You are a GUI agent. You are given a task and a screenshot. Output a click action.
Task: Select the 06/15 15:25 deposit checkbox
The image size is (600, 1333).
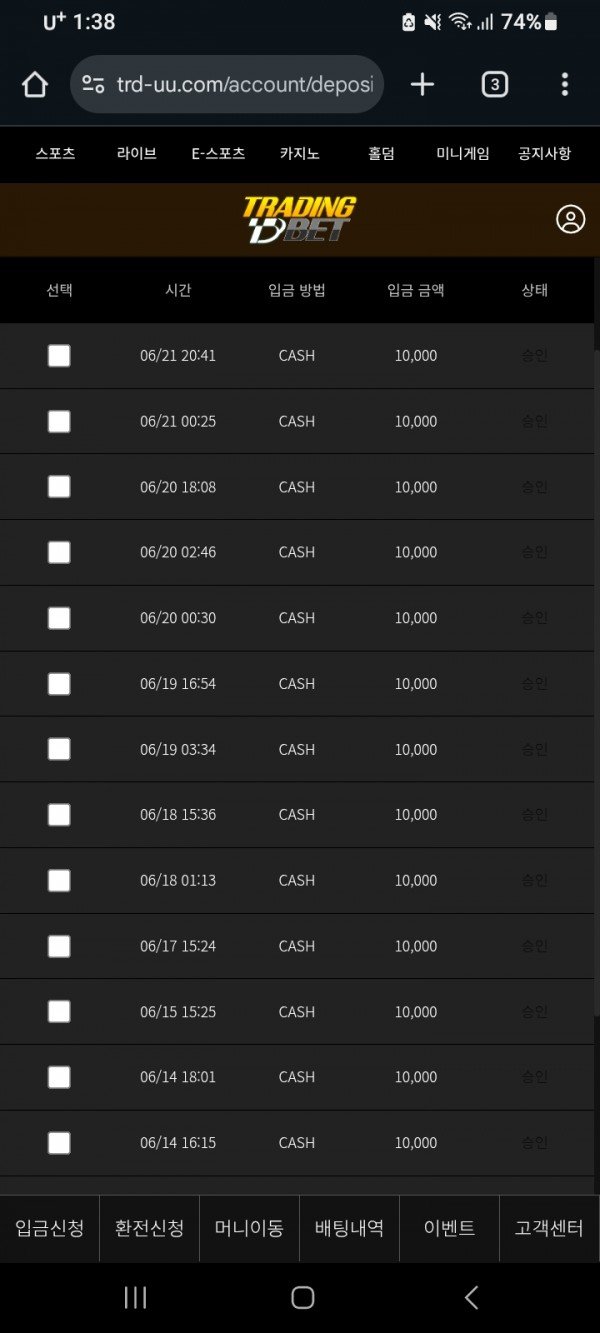(59, 1012)
